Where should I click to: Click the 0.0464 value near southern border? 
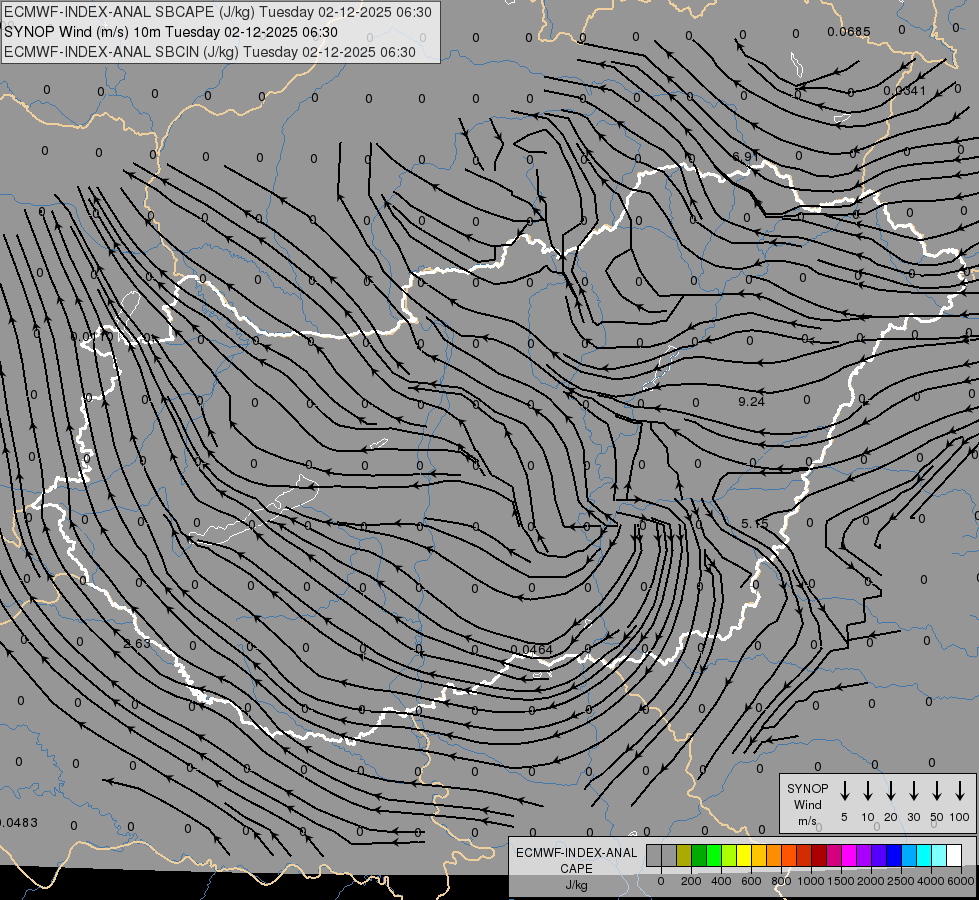[x=531, y=650]
